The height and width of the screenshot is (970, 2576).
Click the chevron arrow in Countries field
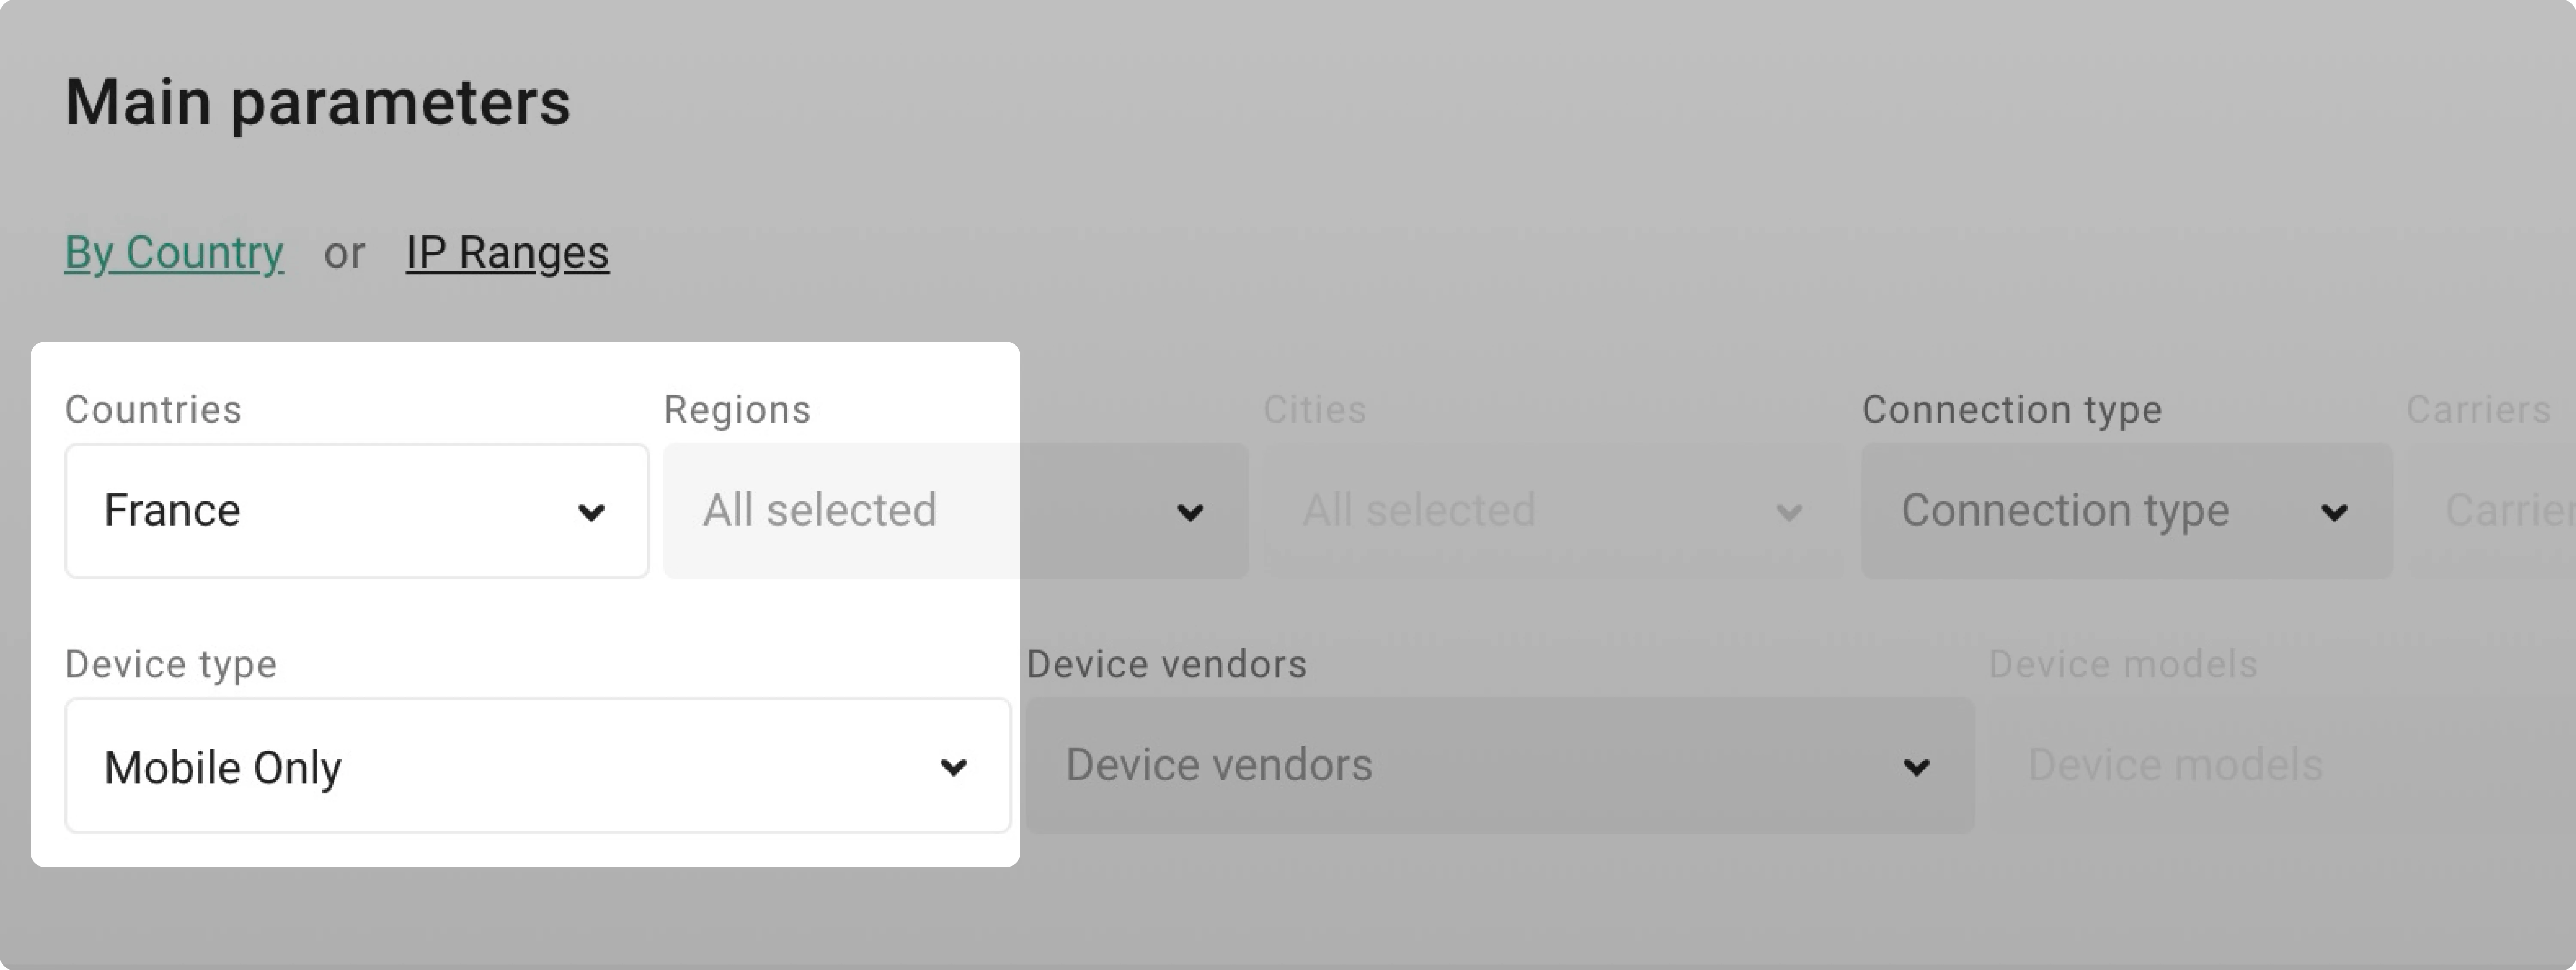tap(591, 513)
